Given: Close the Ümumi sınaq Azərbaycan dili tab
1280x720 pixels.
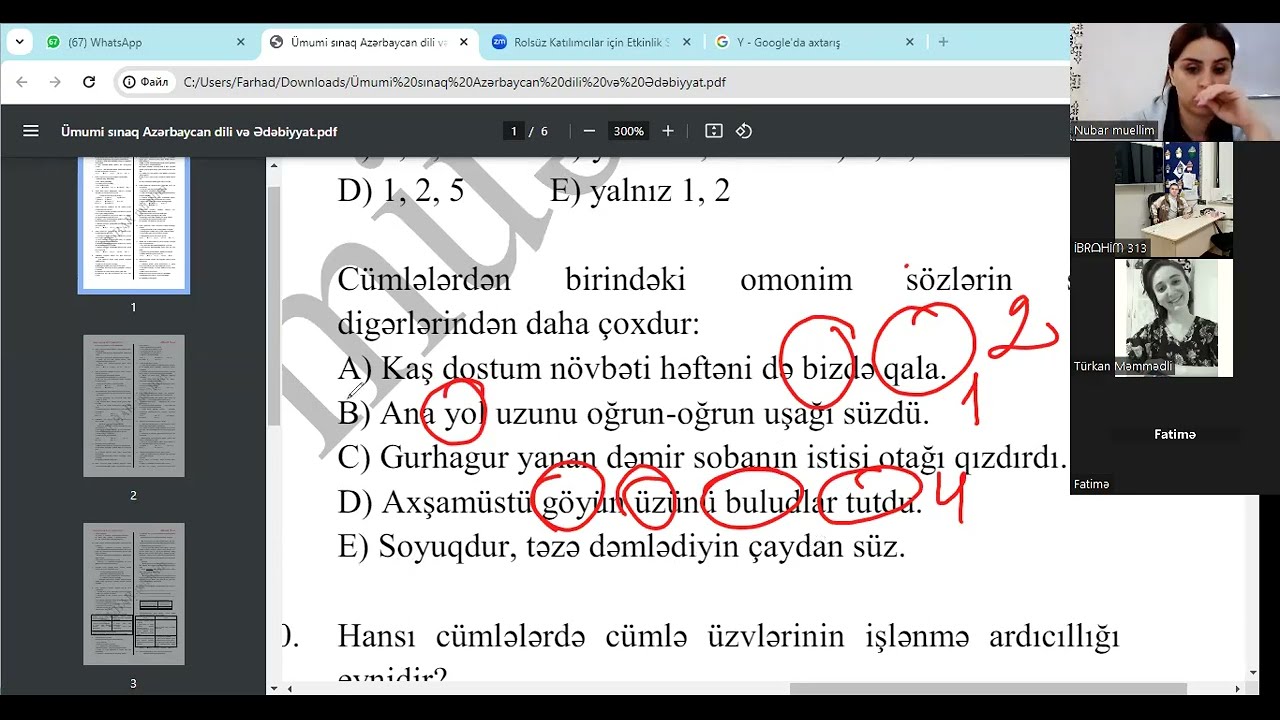Looking at the screenshot, I should [464, 42].
